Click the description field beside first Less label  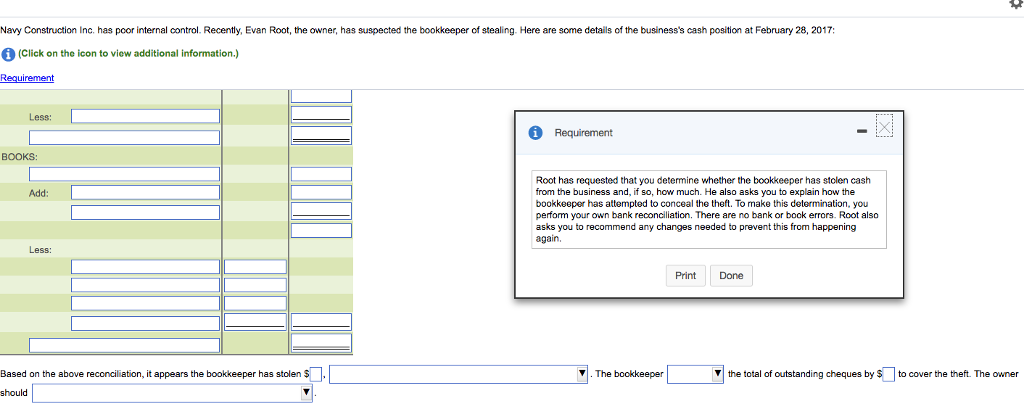(146, 116)
